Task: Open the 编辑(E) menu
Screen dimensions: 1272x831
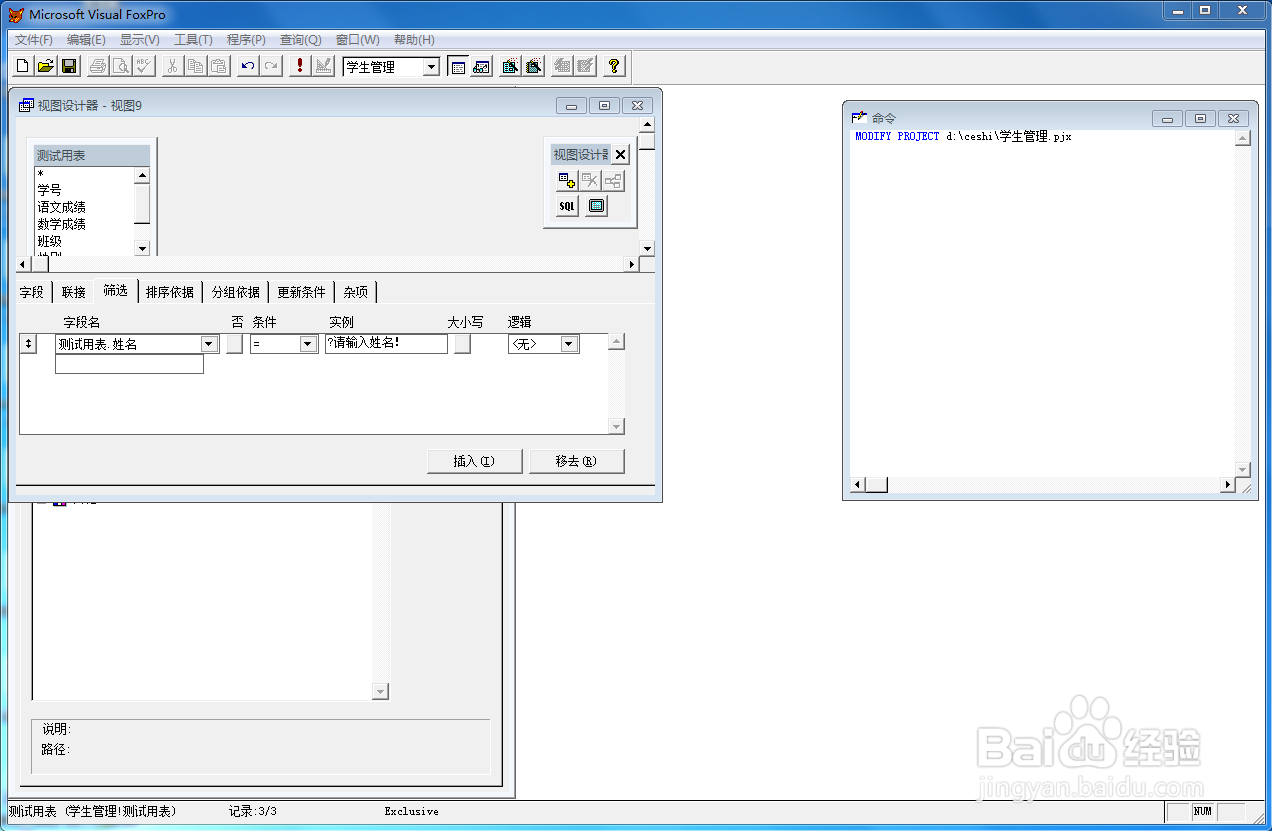Action: pyautogui.click(x=86, y=40)
